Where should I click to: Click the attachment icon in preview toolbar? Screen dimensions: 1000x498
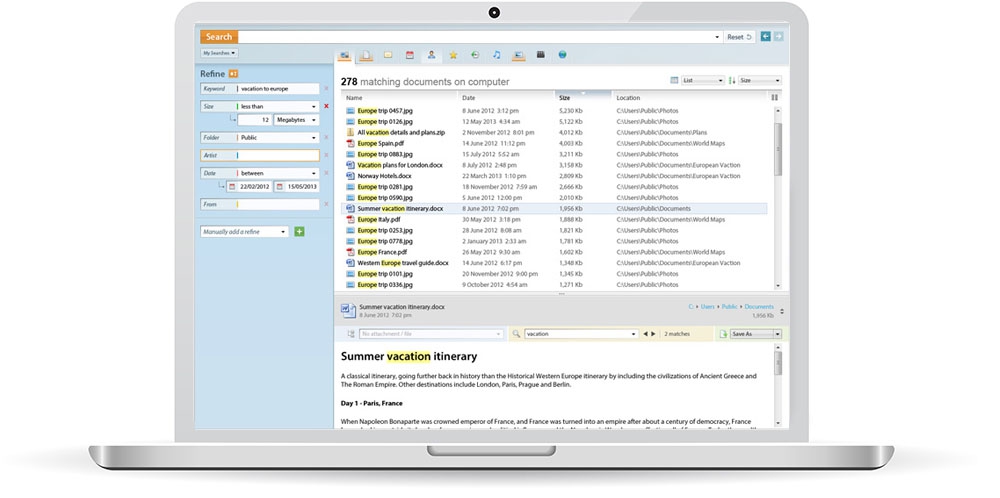pyautogui.click(x=351, y=333)
